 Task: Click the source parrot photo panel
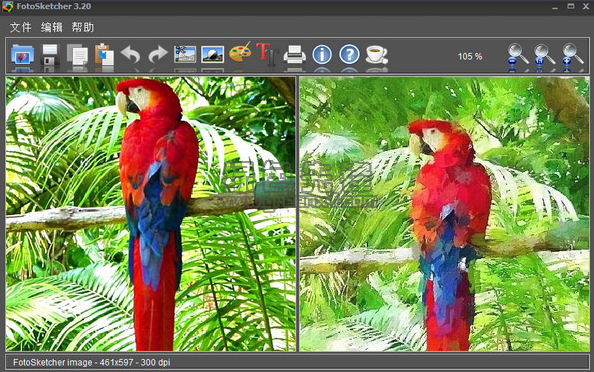point(151,214)
